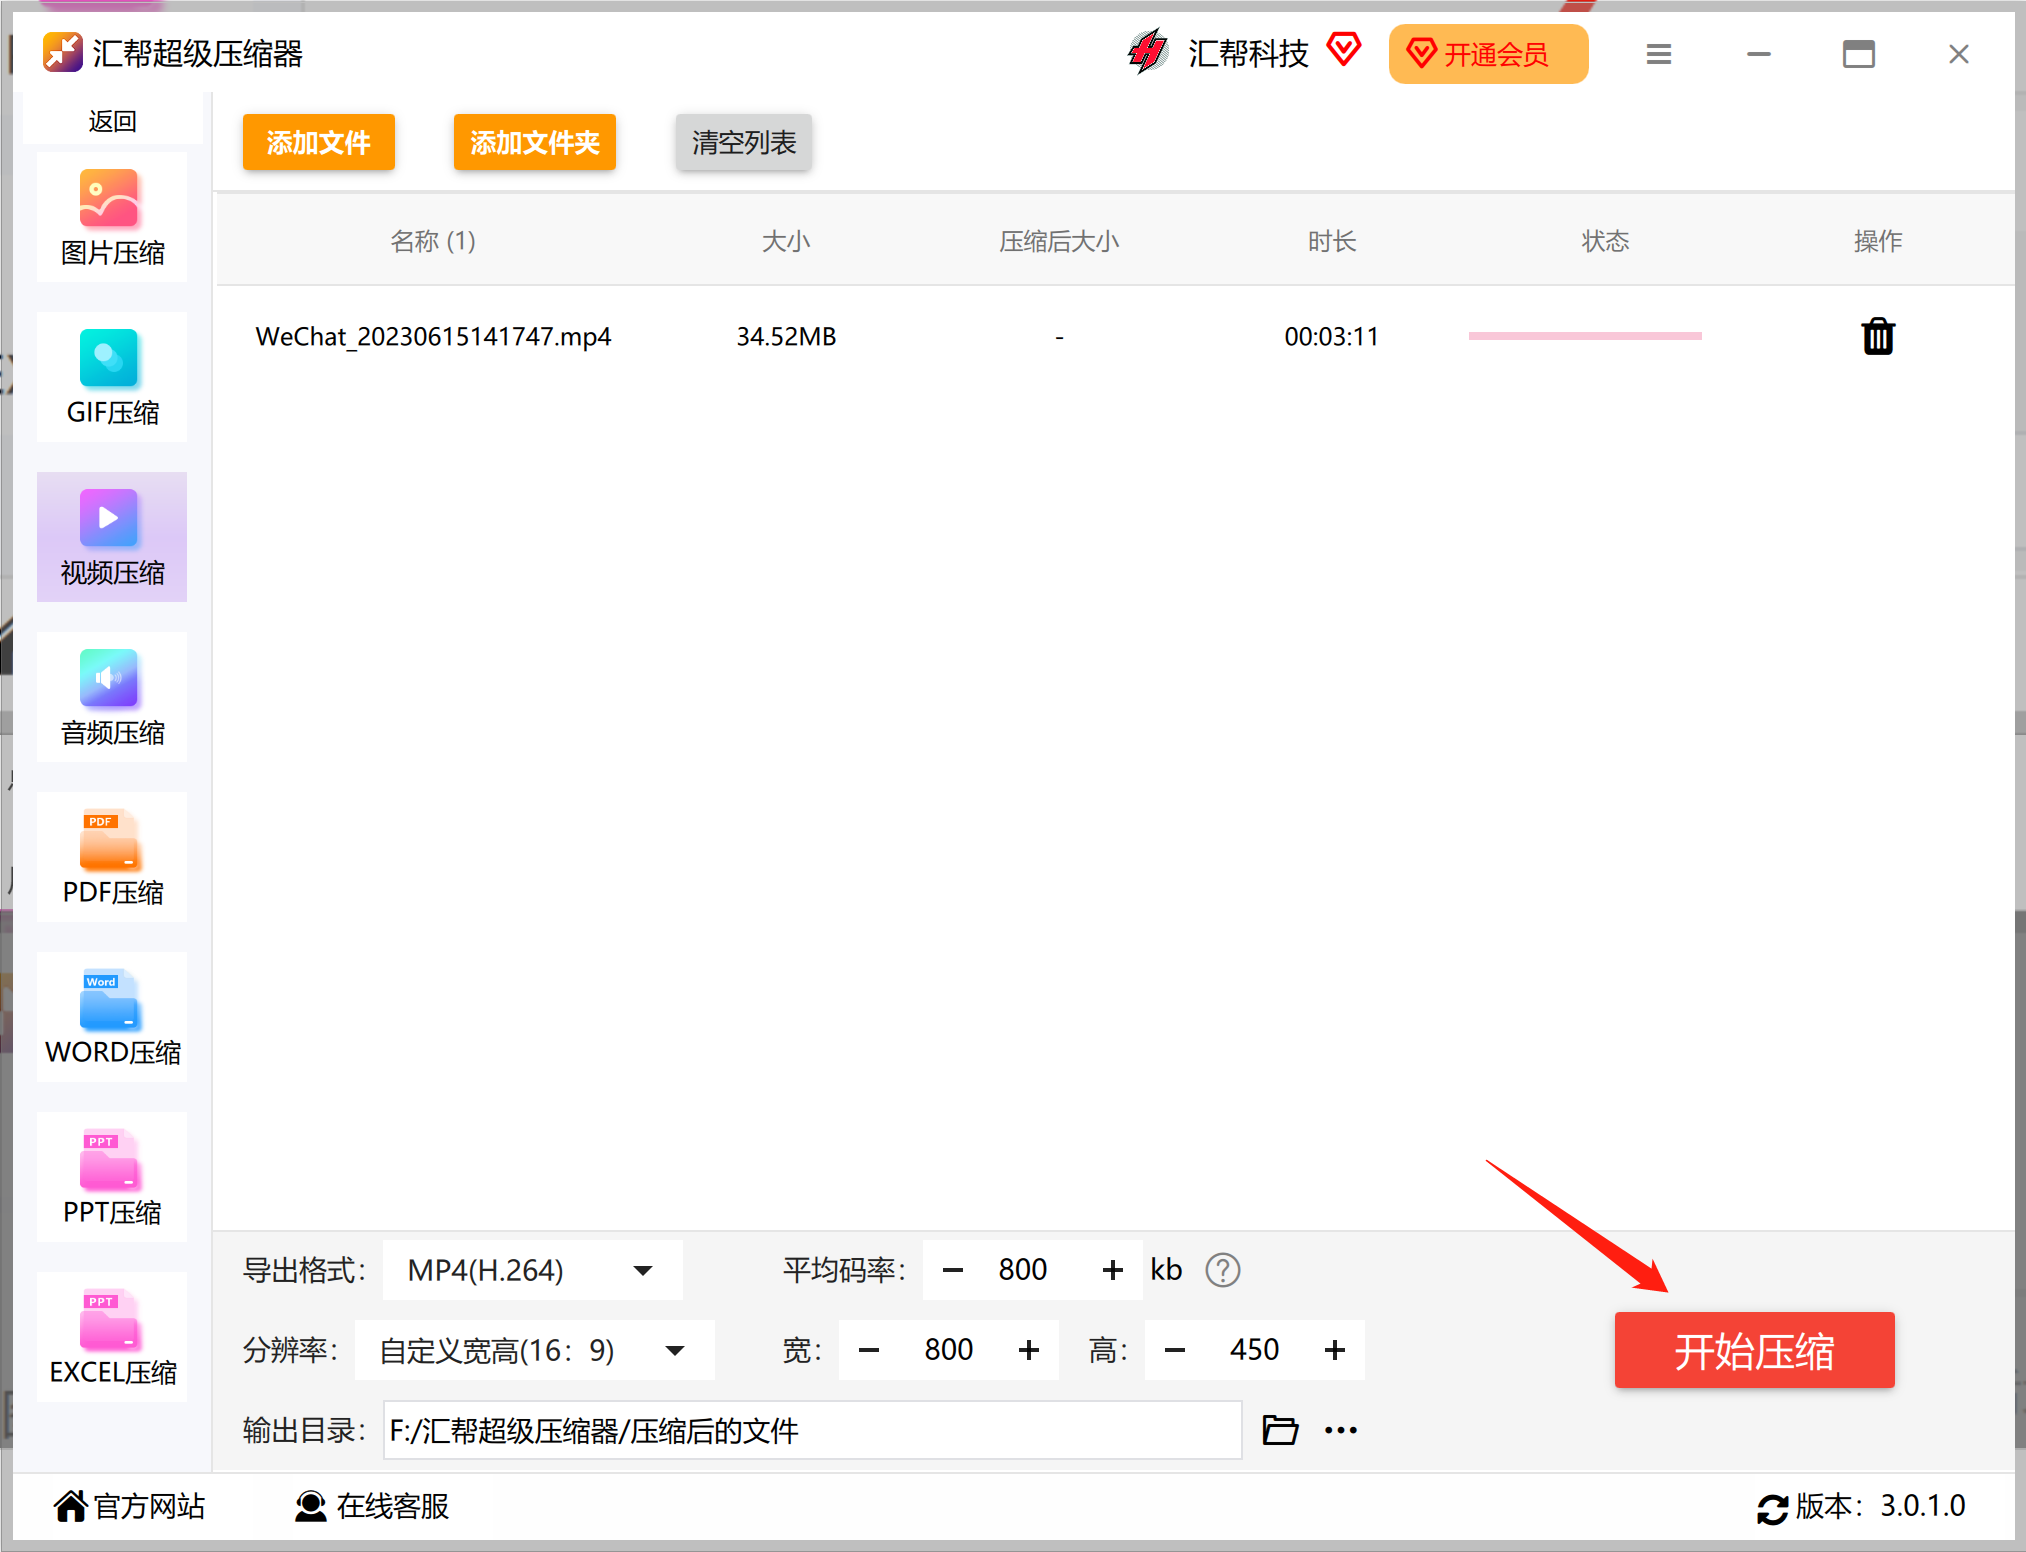
Task: Click 添加文件夹 to add a folder
Action: click(x=535, y=142)
